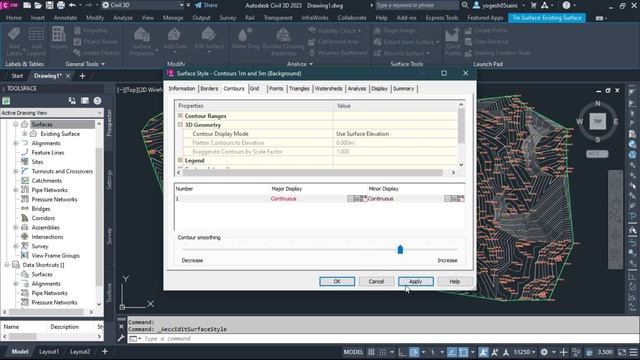Click the search magnifier icon
The height and width of the screenshot is (360, 640).
click(465, 5)
